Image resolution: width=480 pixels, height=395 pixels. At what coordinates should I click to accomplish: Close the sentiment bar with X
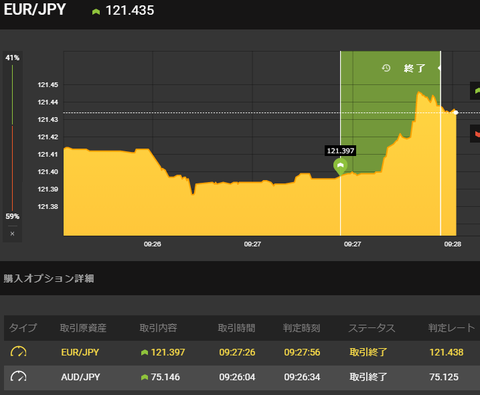[12, 234]
